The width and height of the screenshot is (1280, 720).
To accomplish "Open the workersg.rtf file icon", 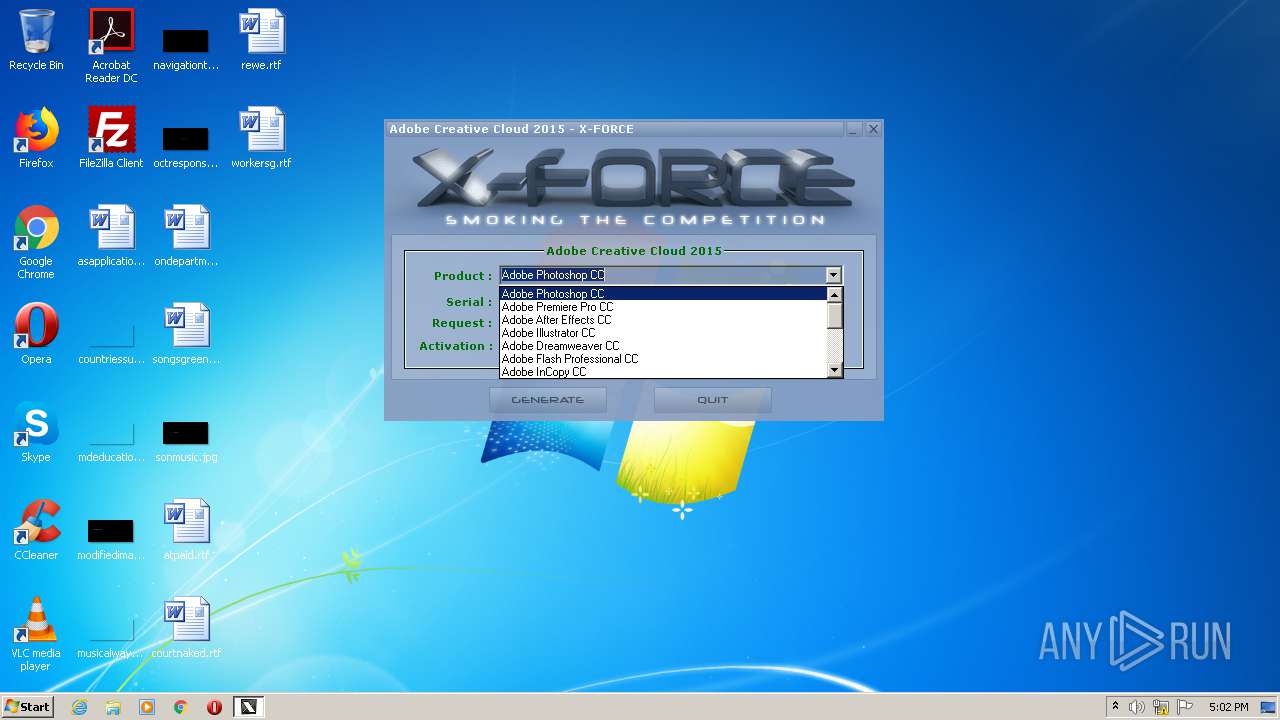I will pyautogui.click(x=261, y=139).
